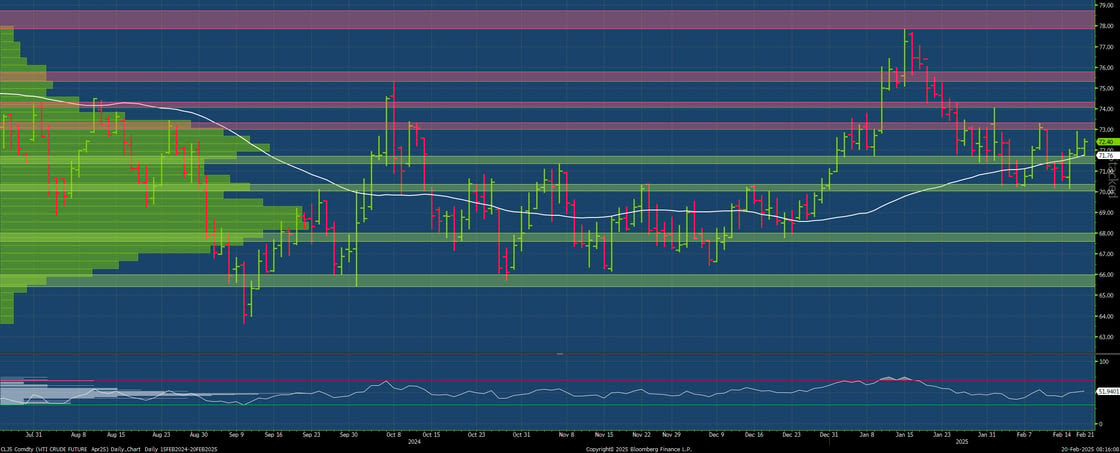Click the Sep 30 date label
The width and height of the screenshot is (1120, 453).
tap(348, 434)
